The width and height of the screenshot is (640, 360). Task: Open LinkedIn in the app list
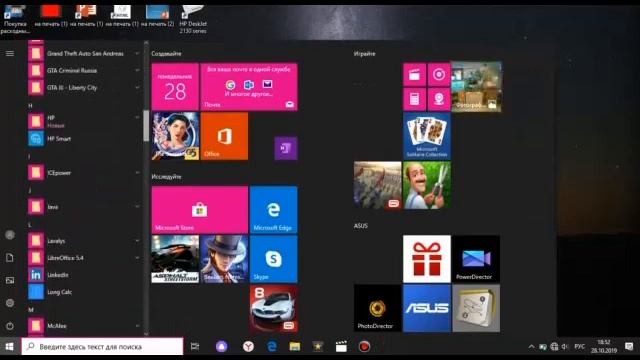[x=84, y=275]
